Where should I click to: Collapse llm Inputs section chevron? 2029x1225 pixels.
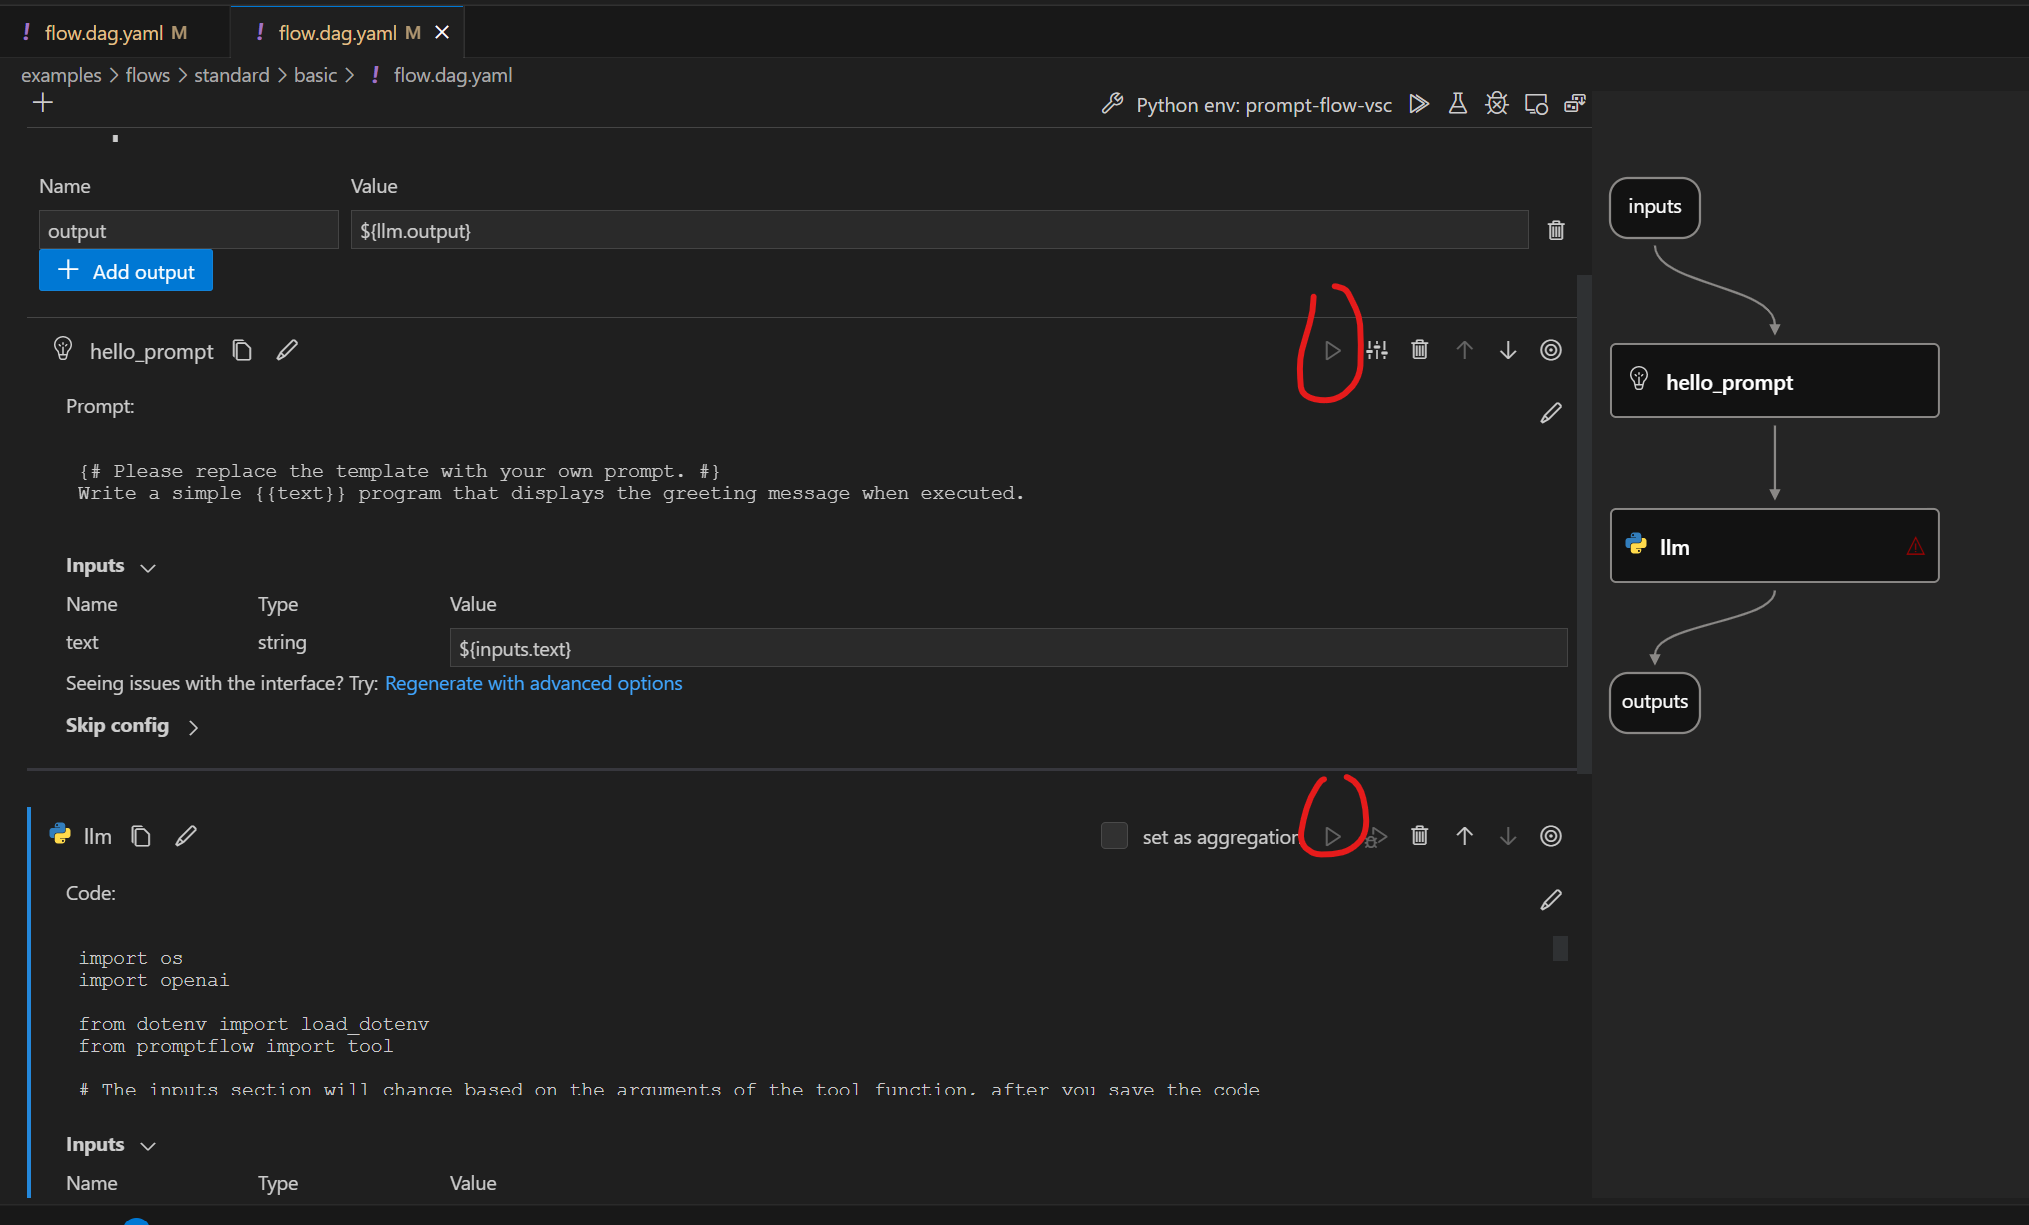(x=148, y=1146)
